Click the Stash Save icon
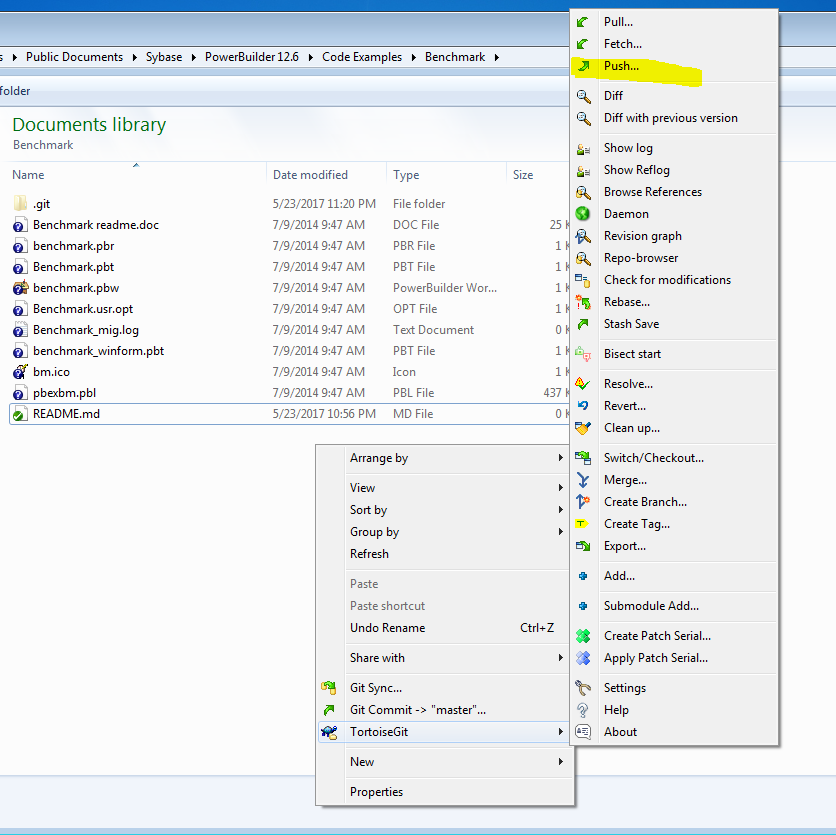 [583, 324]
